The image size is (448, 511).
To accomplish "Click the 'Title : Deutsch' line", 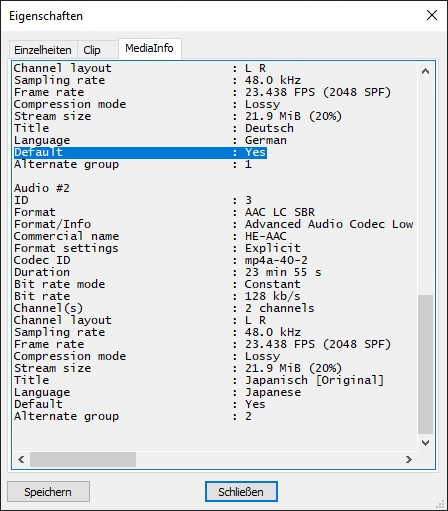I will (154, 128).
